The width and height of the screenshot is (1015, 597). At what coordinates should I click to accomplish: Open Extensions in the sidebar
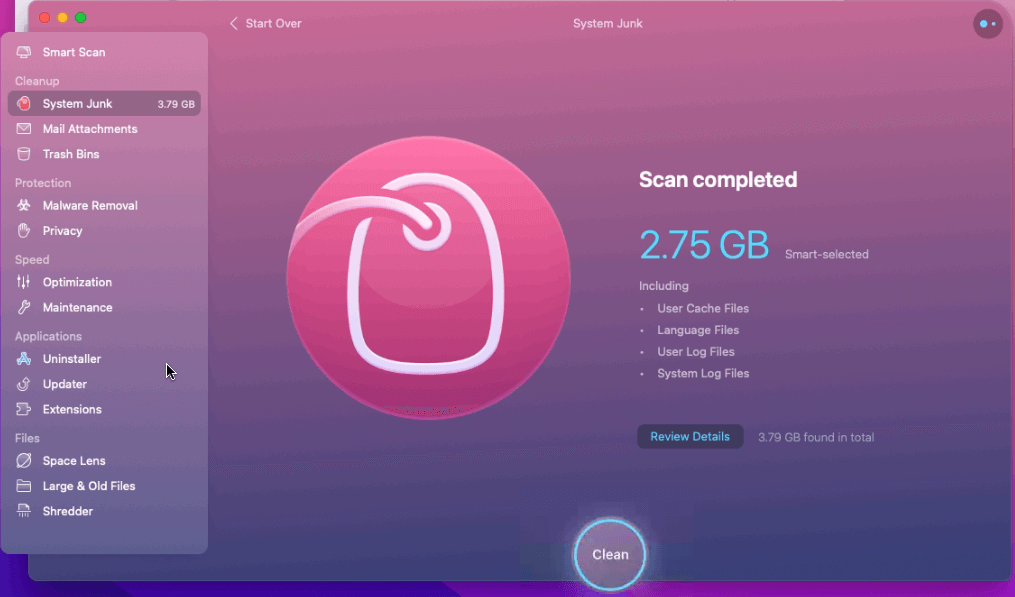pos(104,409)
